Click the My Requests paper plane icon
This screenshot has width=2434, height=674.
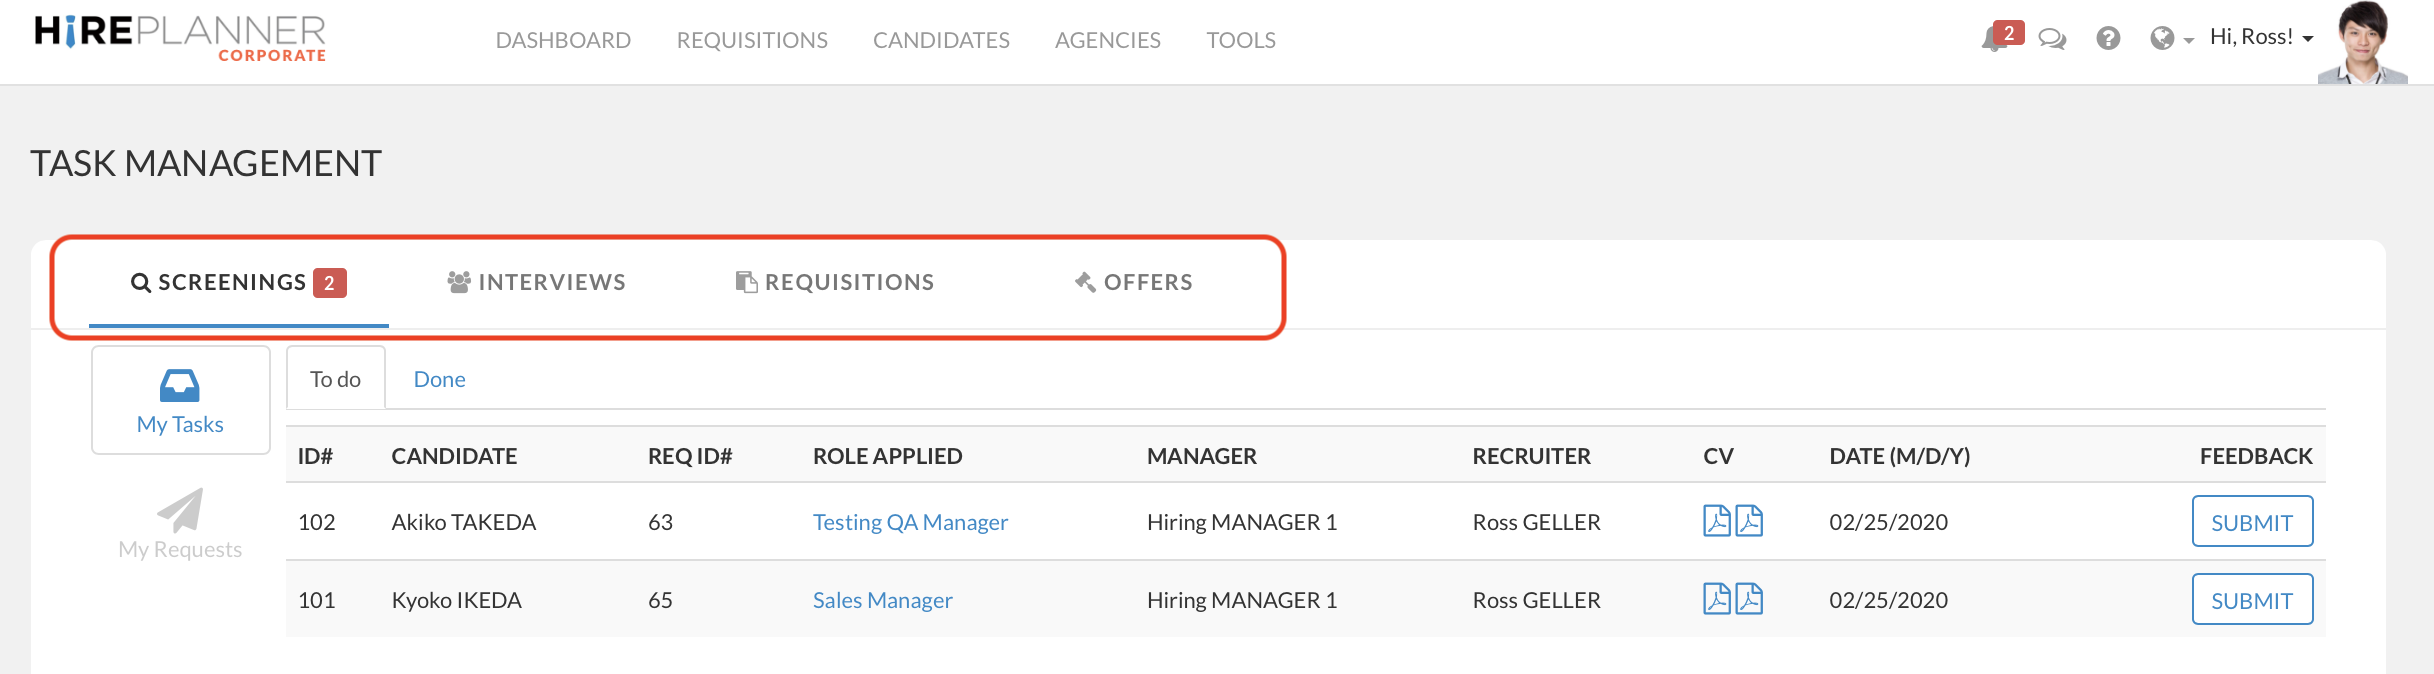click(180, 511)
